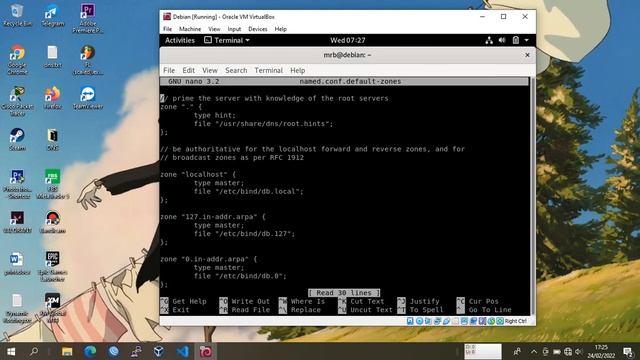Close the mrb@debian terminal window
Viewport: 640px width, 360px height.
(527, 55)
